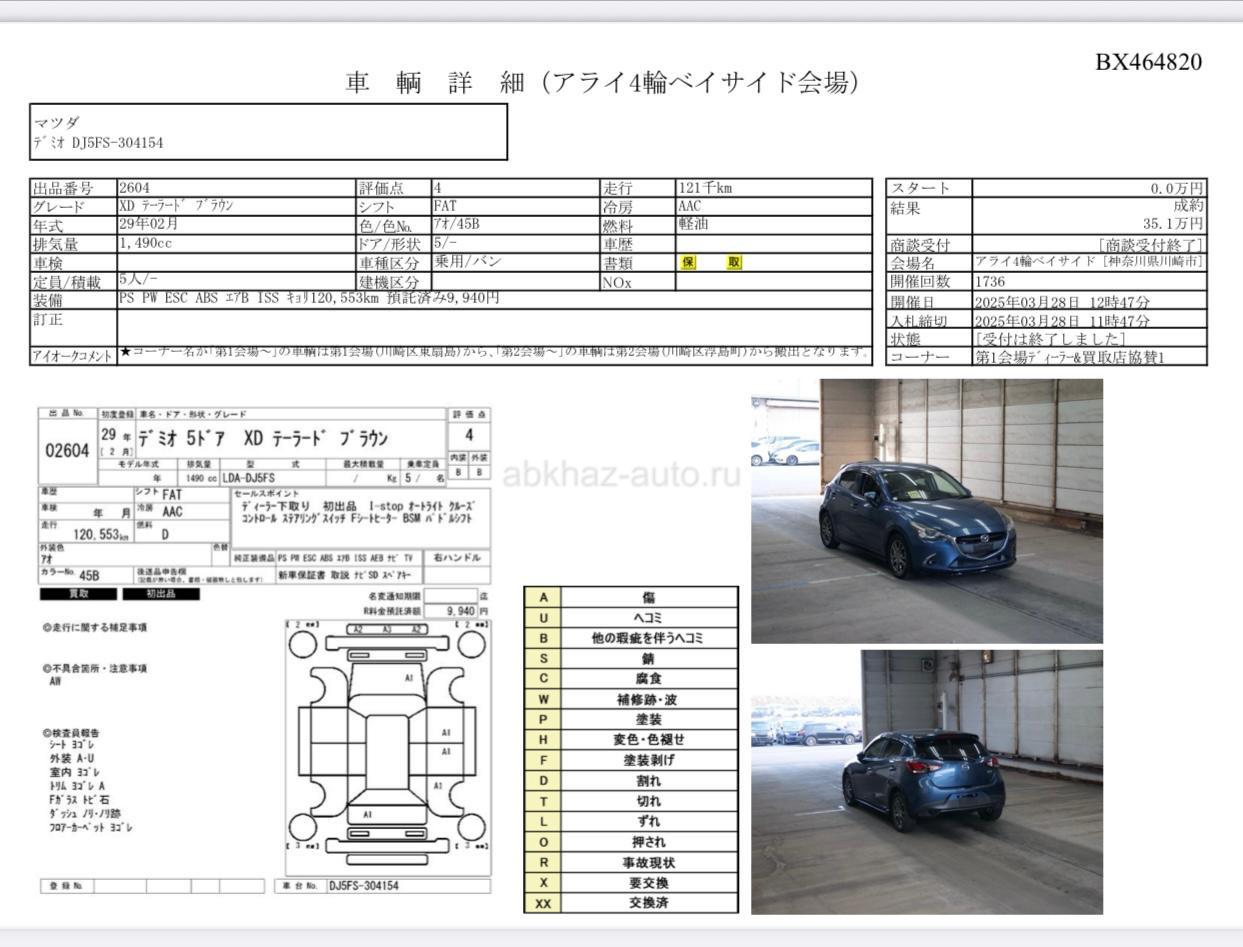The image size is (1243, 947).
Task: Open the scanned auction inspection sheet
Action: tap(266, 651)
